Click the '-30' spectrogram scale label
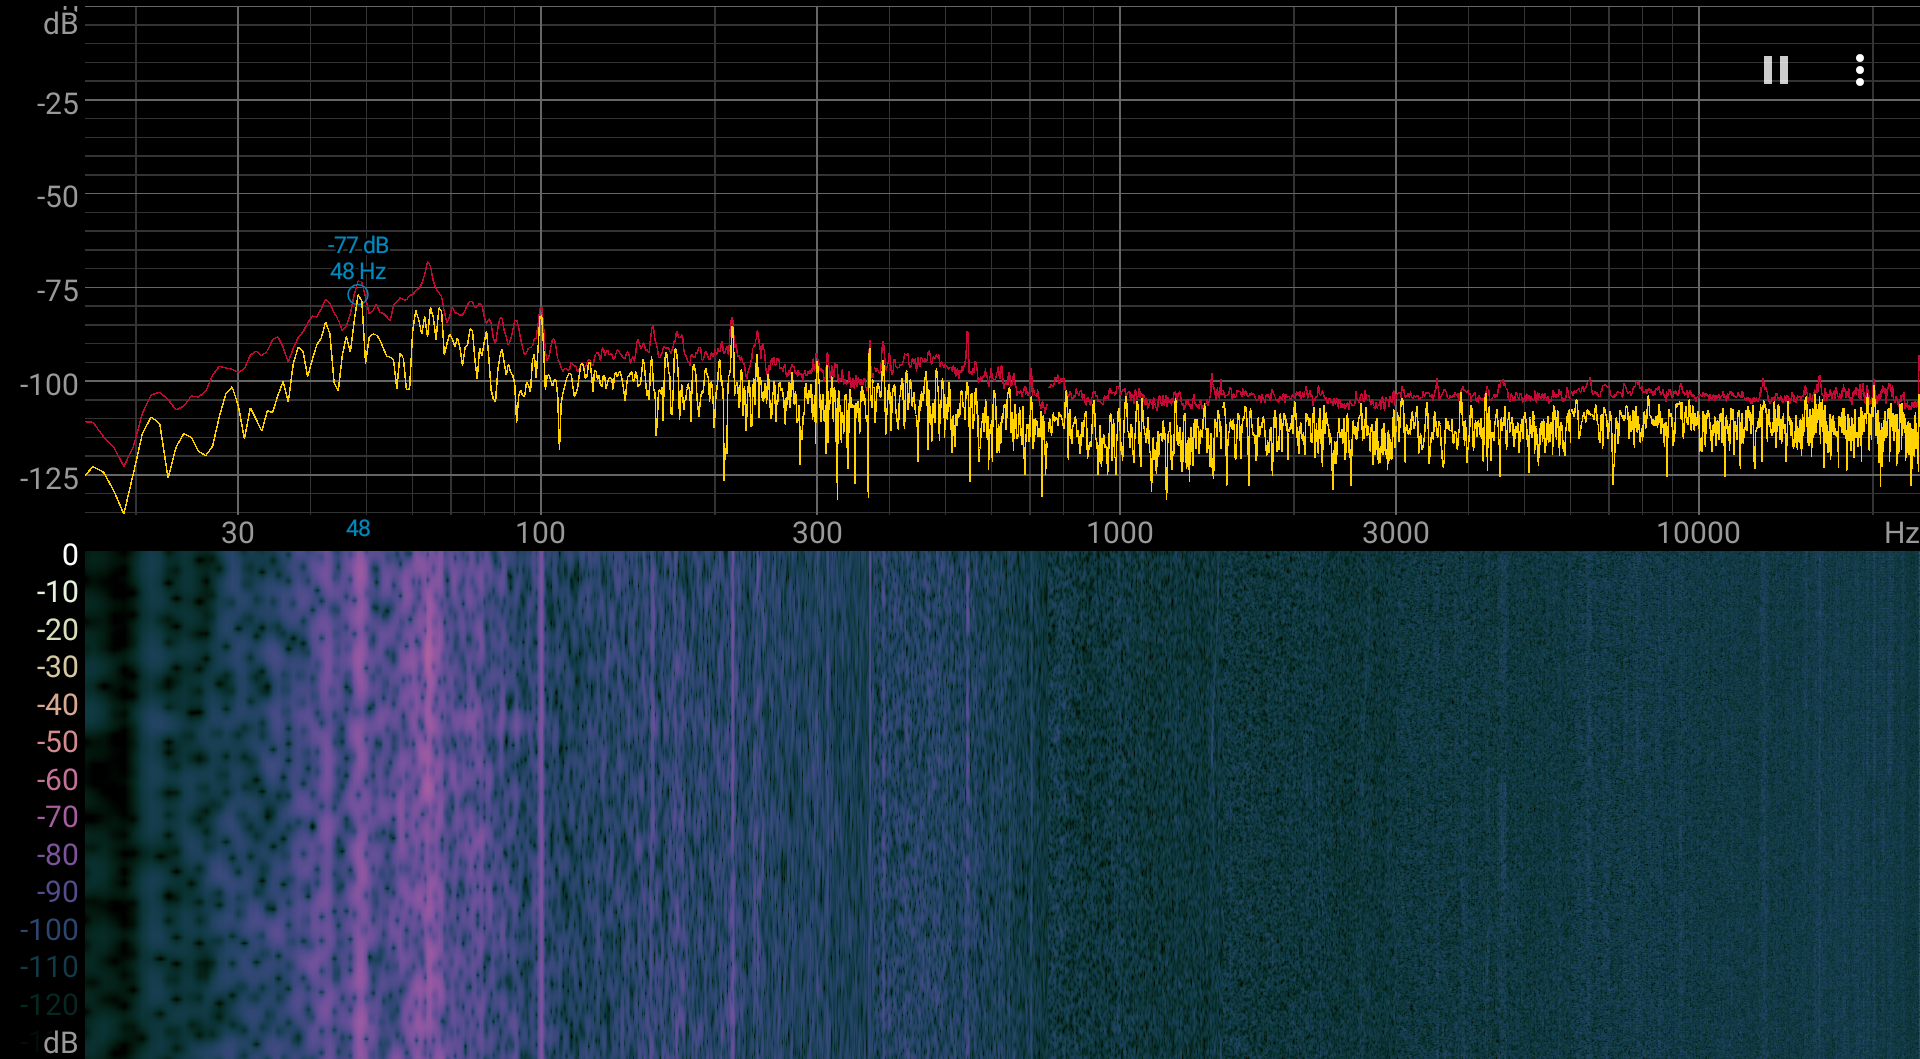The height and width of the screenshot is (1059, 1920). pos(57,667)
